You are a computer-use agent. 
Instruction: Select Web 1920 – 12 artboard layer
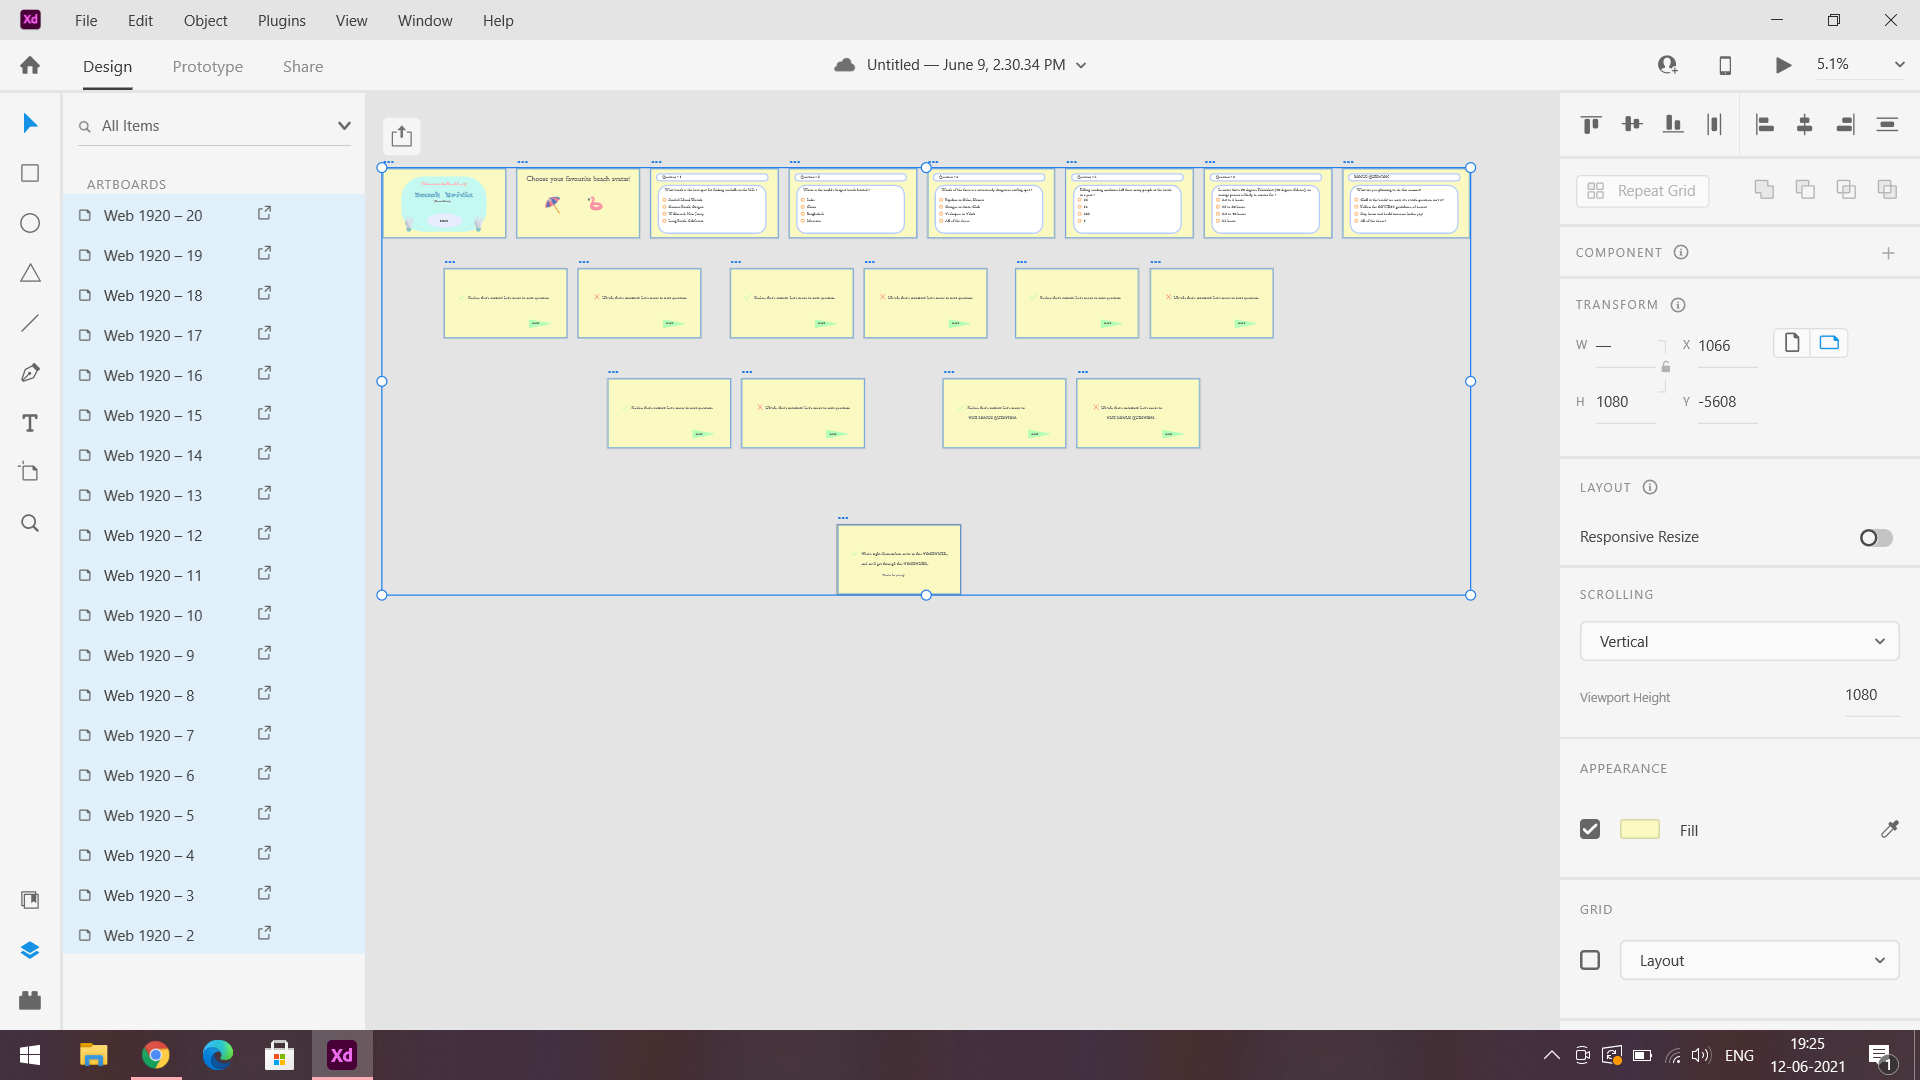(x=153, y=535)
